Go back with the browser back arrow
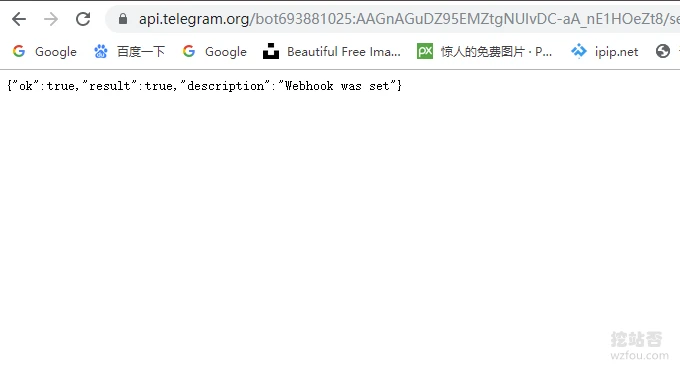The width and height of the screenshot is (680, 366). (x=19, y=19)
